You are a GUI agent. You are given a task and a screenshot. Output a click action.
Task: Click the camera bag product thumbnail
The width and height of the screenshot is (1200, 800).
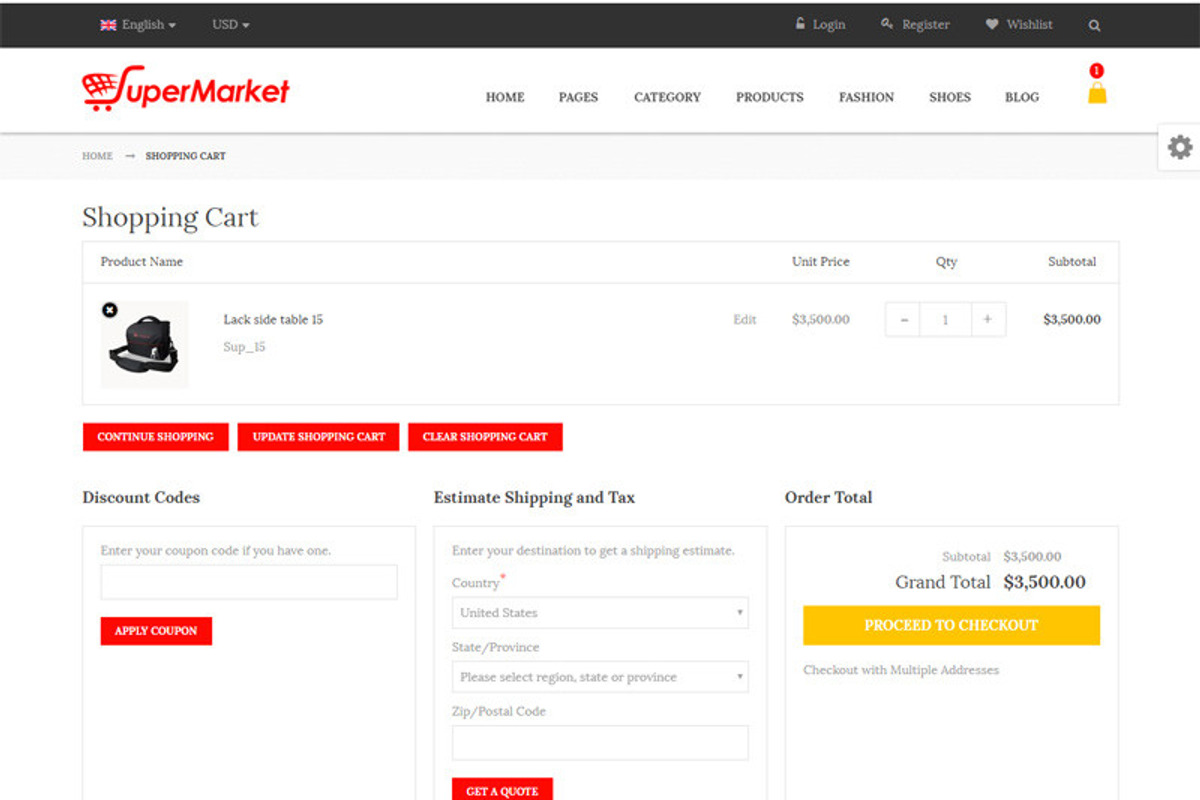coord(145,345)
